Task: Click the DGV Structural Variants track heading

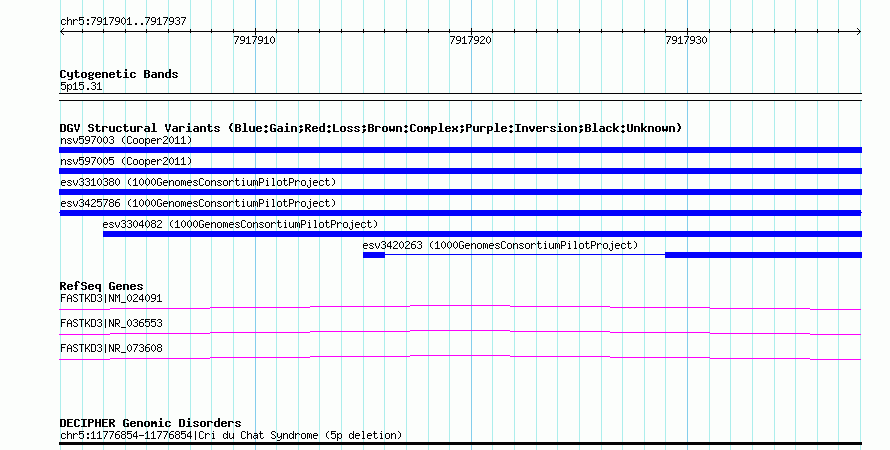Action: (371, 128)
